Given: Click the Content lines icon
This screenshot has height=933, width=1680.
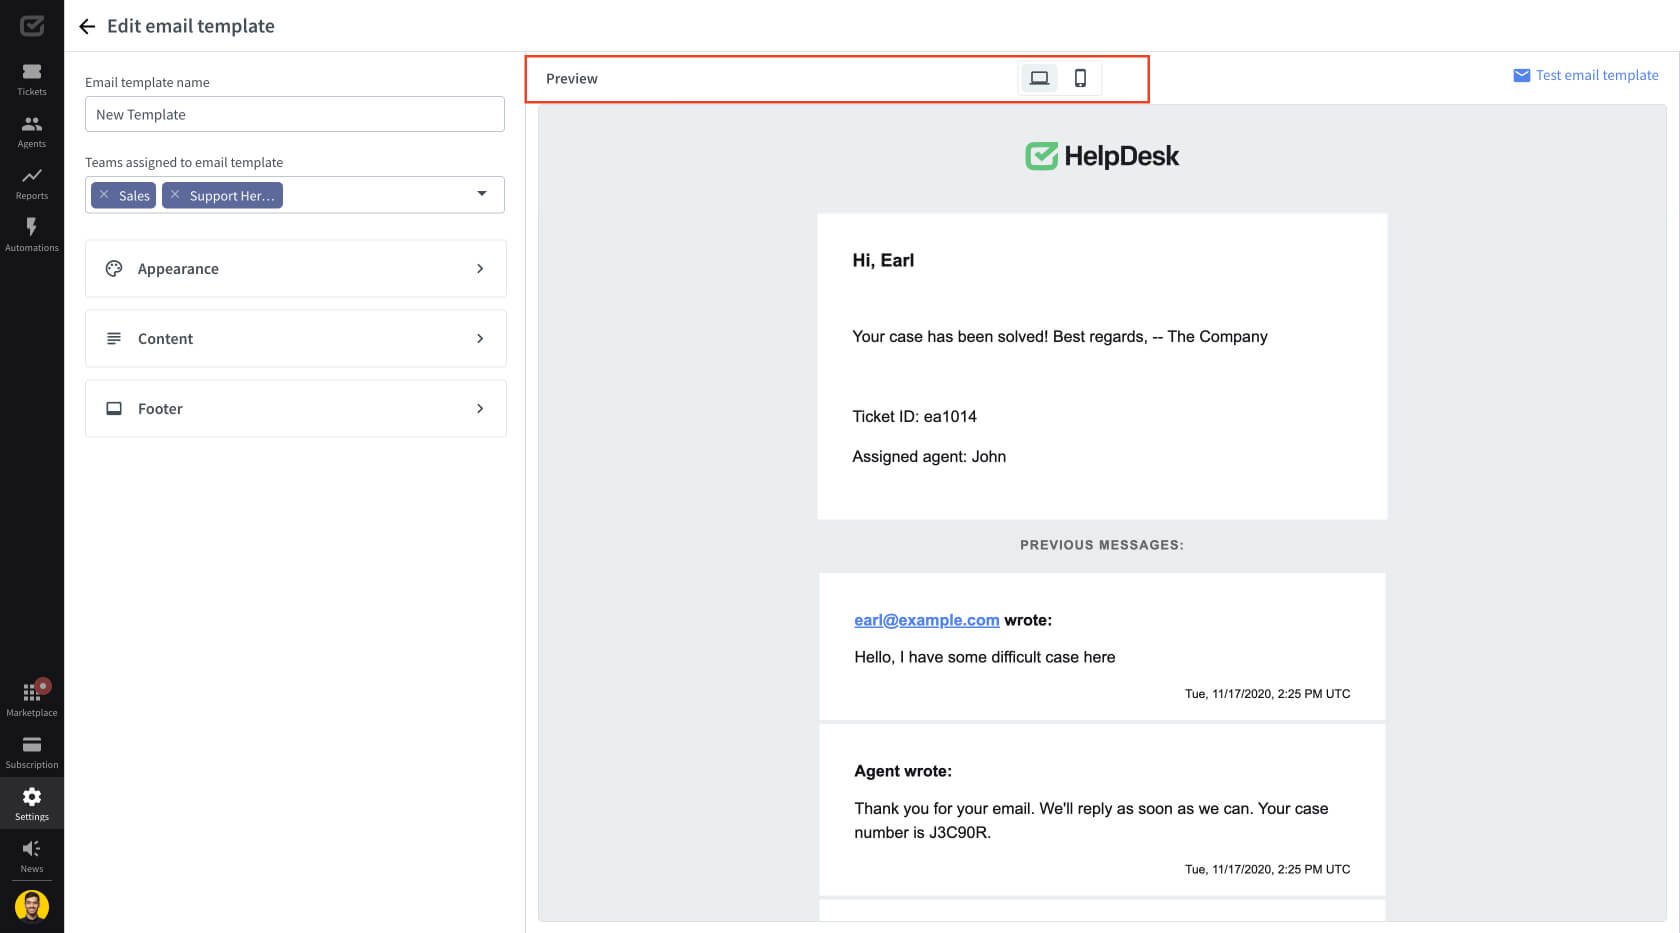Looking at the screenshot, I should pyautogui.click(x=114, y=338).
